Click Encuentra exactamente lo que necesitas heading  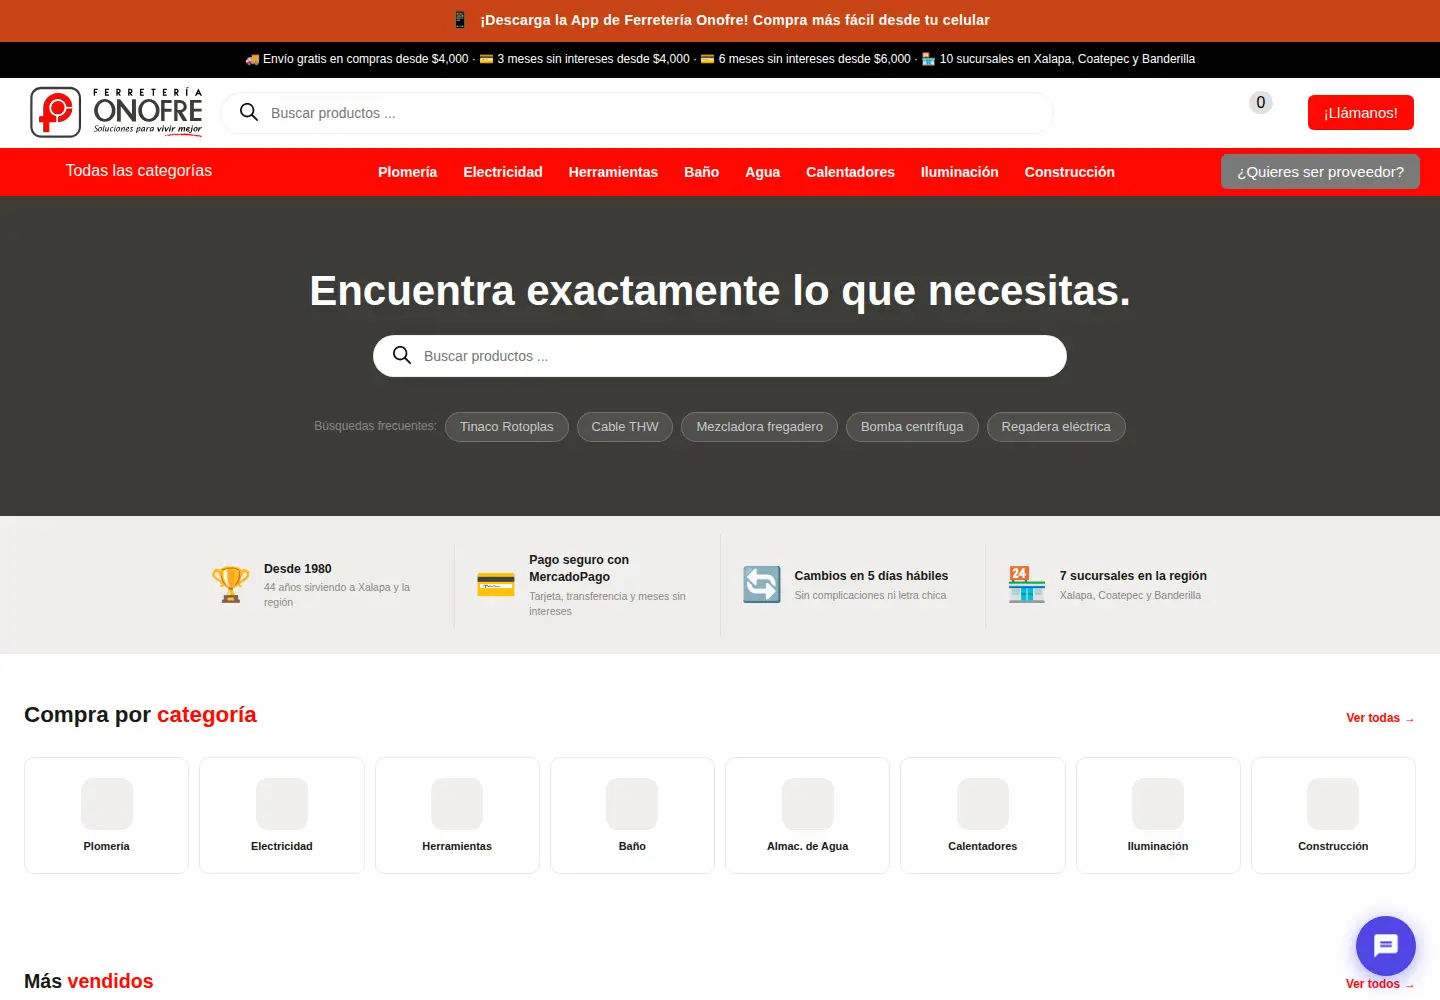(x=720, y=291)
